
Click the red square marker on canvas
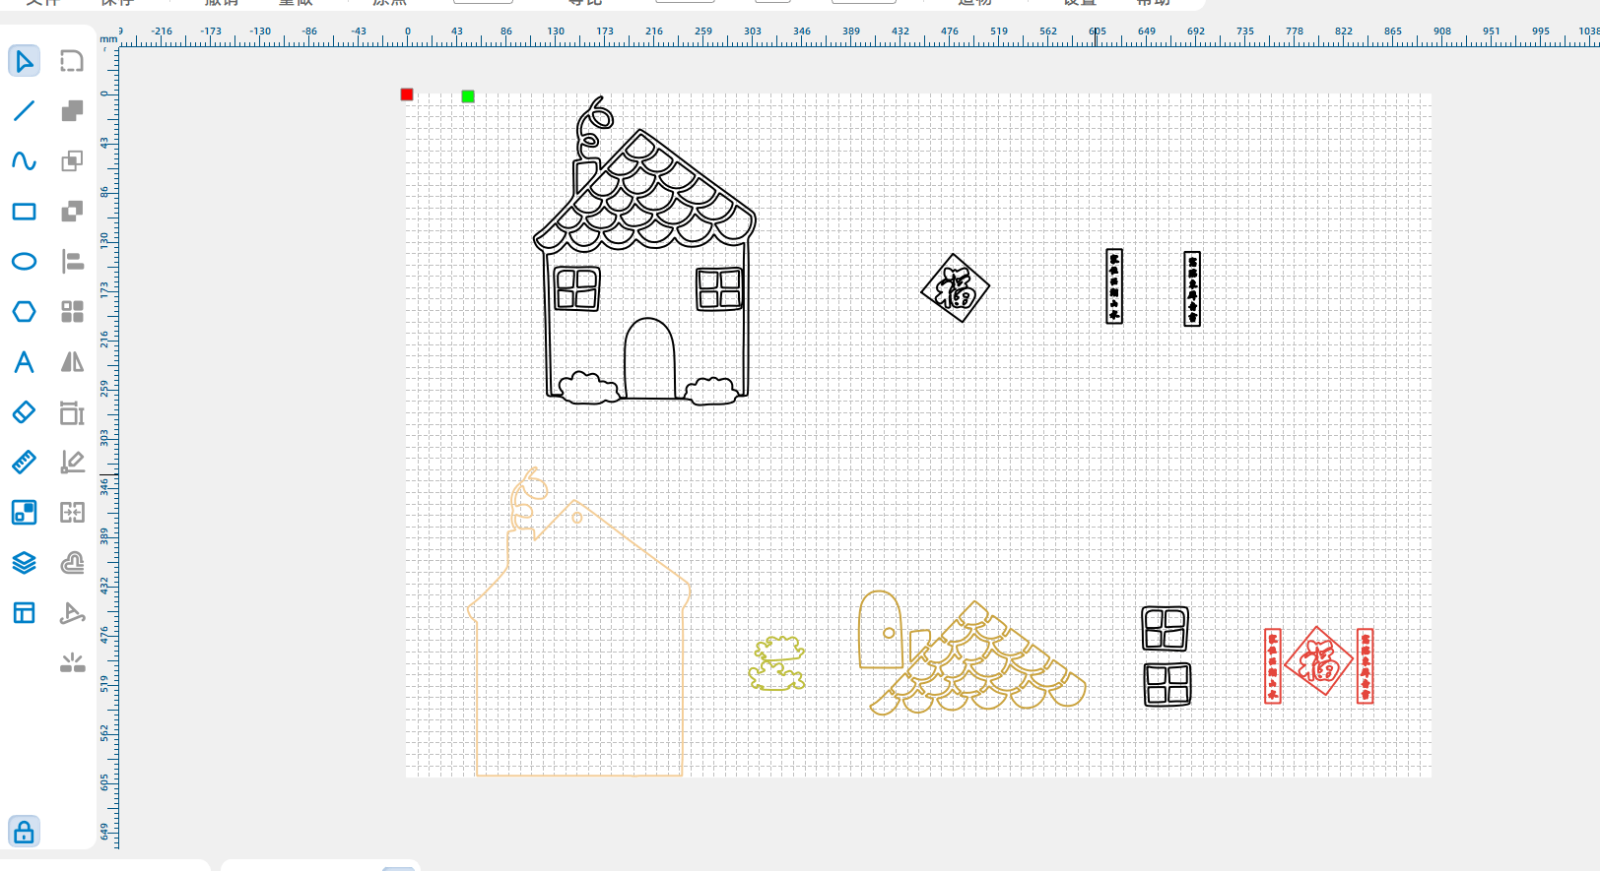[x=407, y=95]
